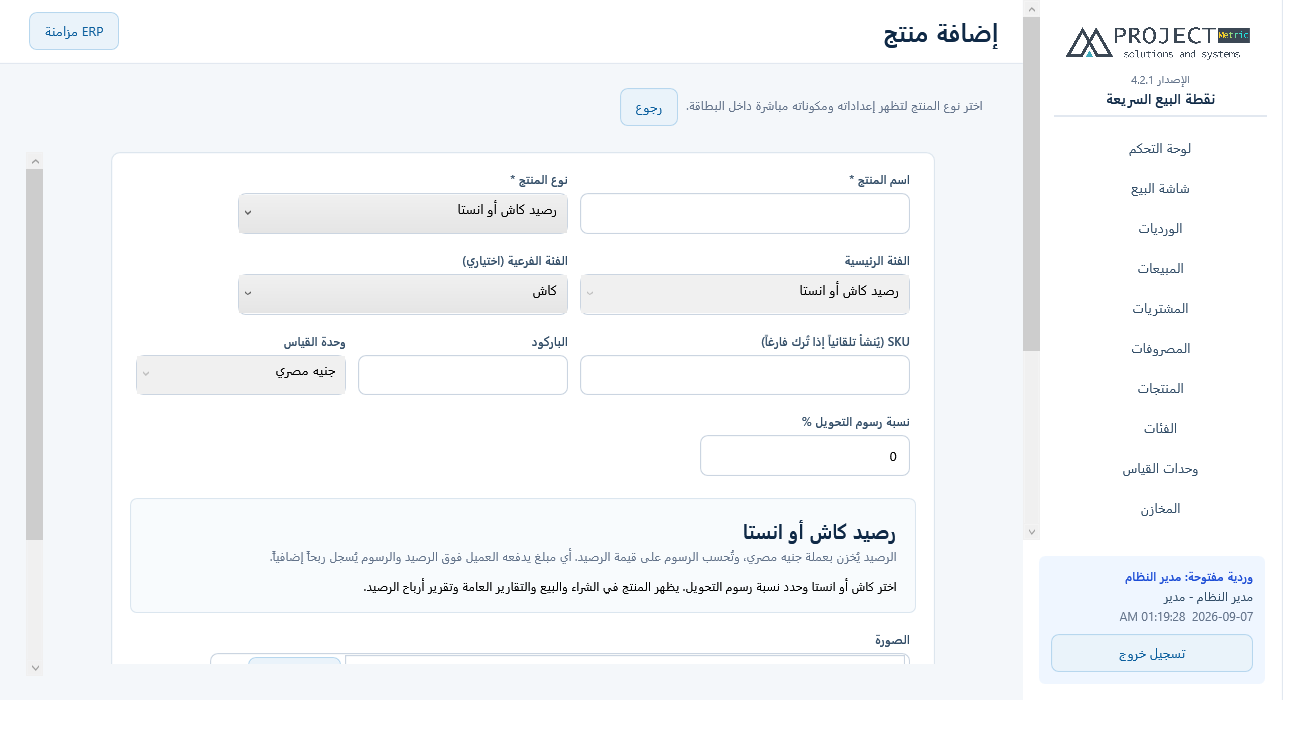Expand the الفئة الفرعية dropdown
The width and height of the screenshot is (1298, 738).
(x=403, y=294)
